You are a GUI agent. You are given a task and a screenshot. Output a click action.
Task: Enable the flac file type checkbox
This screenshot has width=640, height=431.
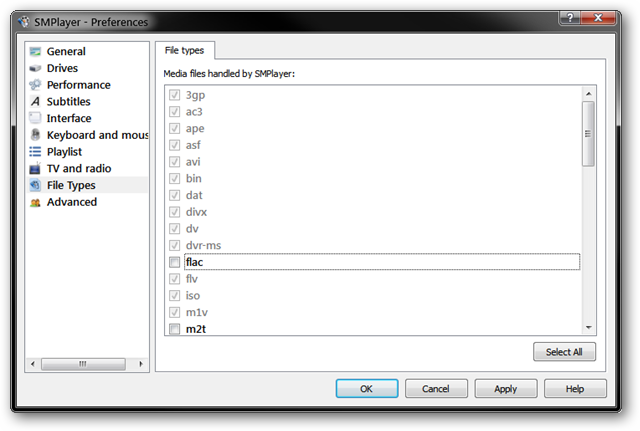click(x=174, y=262)
